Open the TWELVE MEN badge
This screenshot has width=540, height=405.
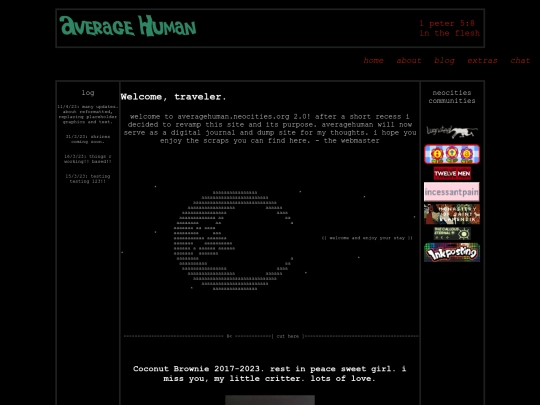452,173
